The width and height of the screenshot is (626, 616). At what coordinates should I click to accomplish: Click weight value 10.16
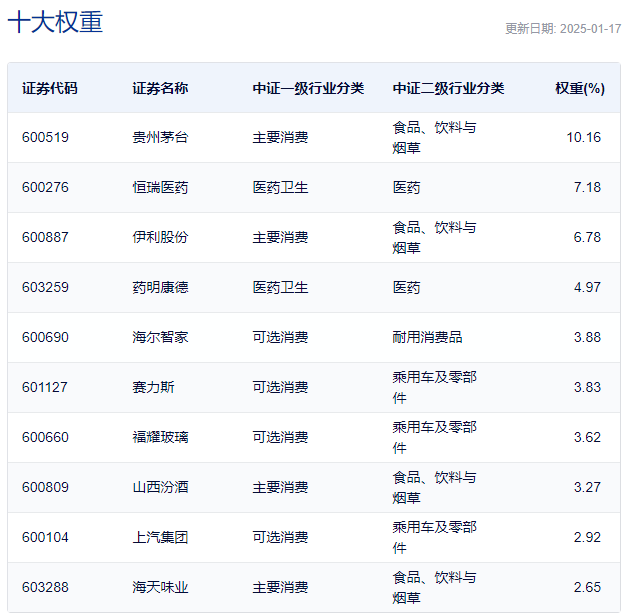[584, 137]
